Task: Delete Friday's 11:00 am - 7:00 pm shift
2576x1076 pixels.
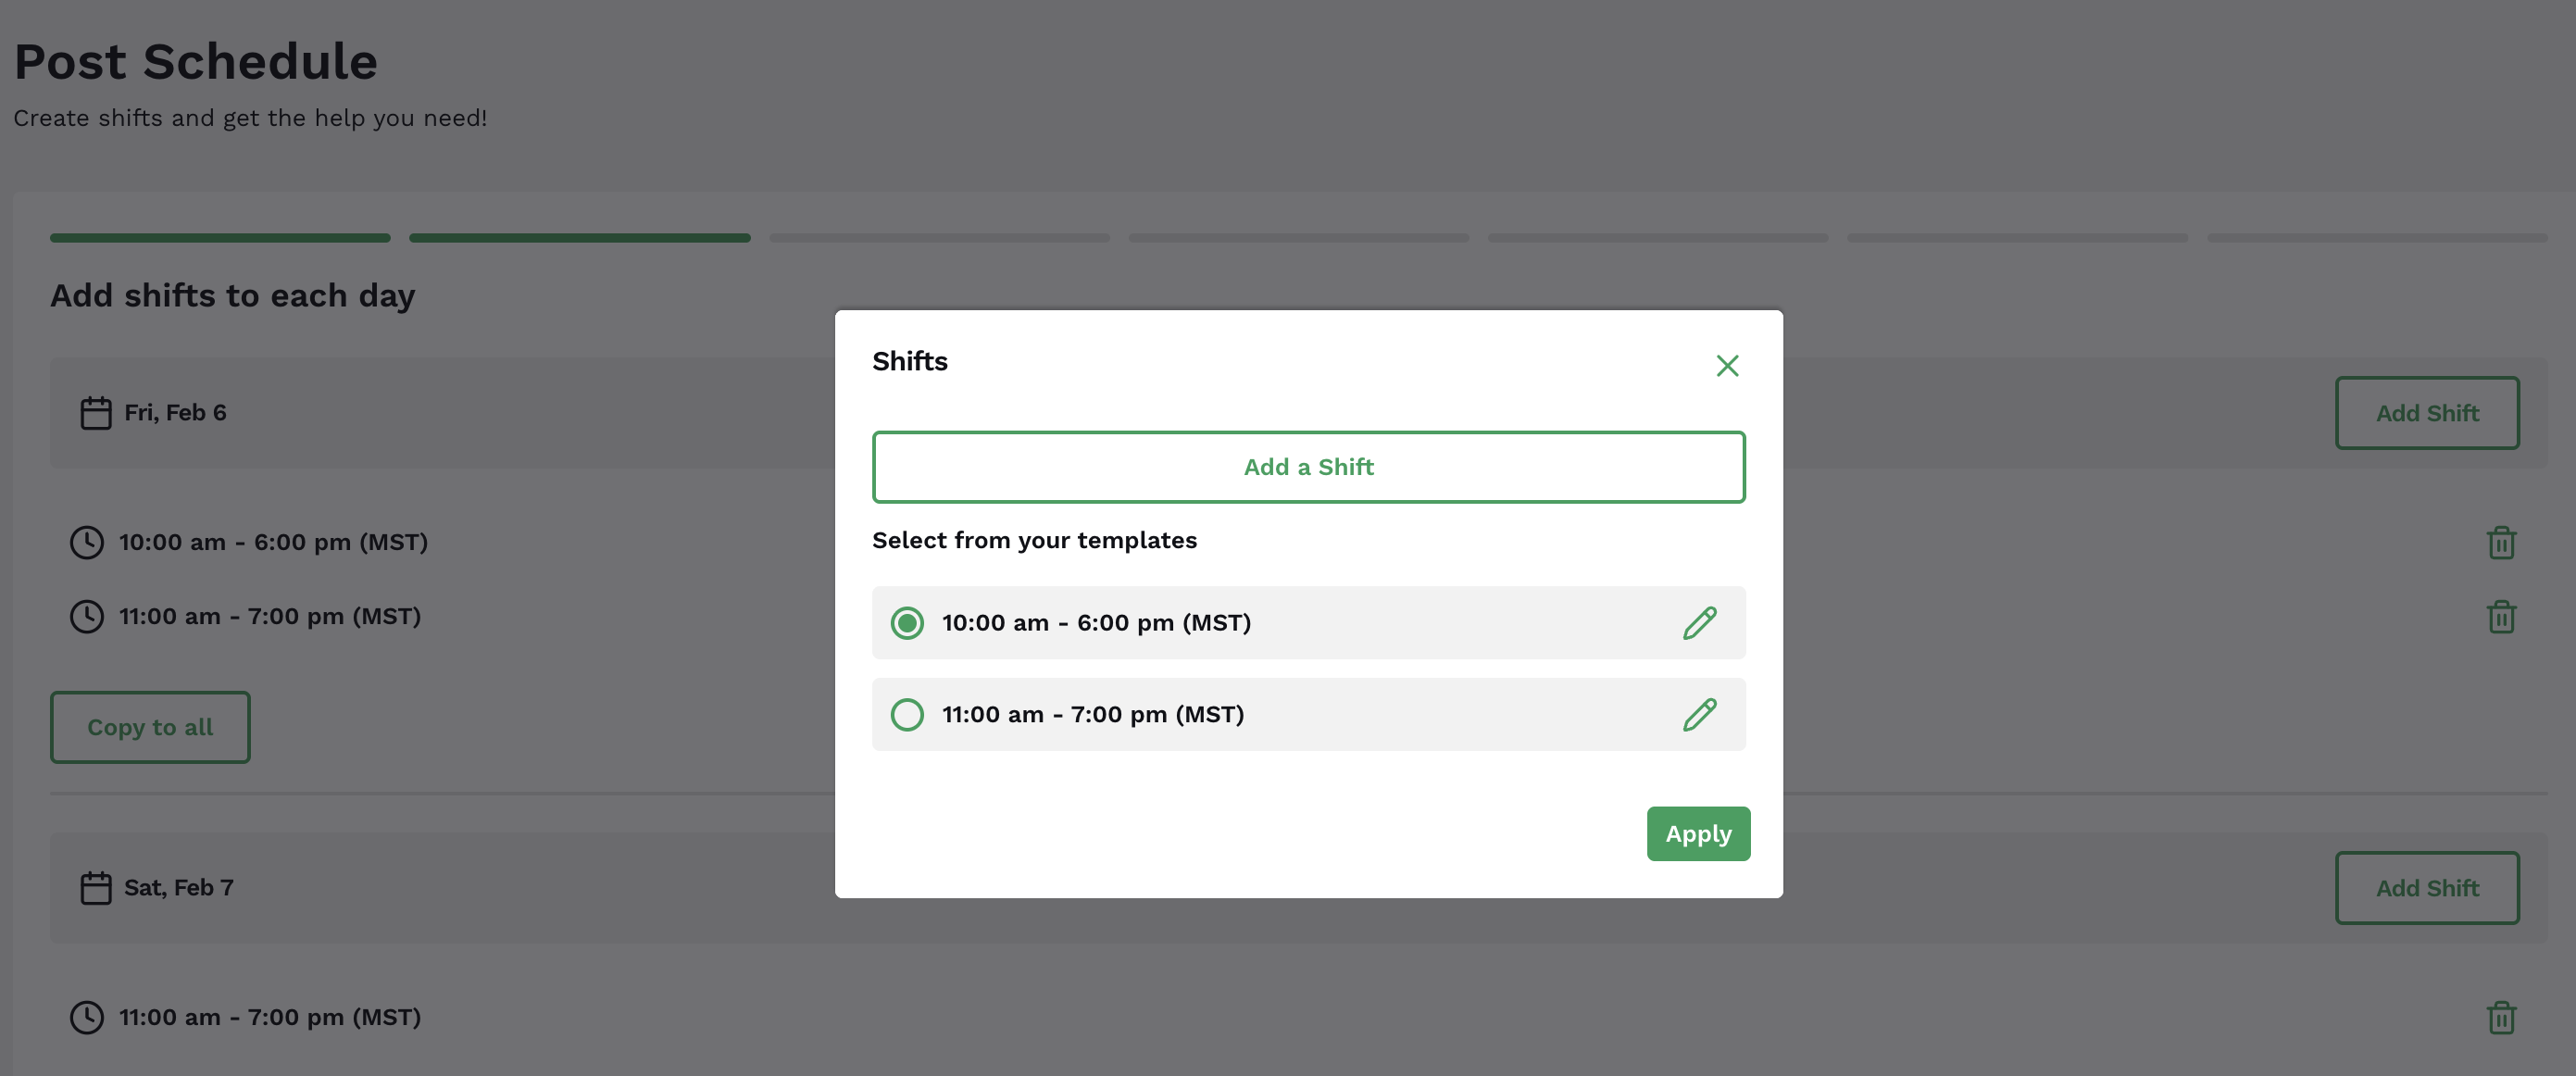Action: 2501,616
